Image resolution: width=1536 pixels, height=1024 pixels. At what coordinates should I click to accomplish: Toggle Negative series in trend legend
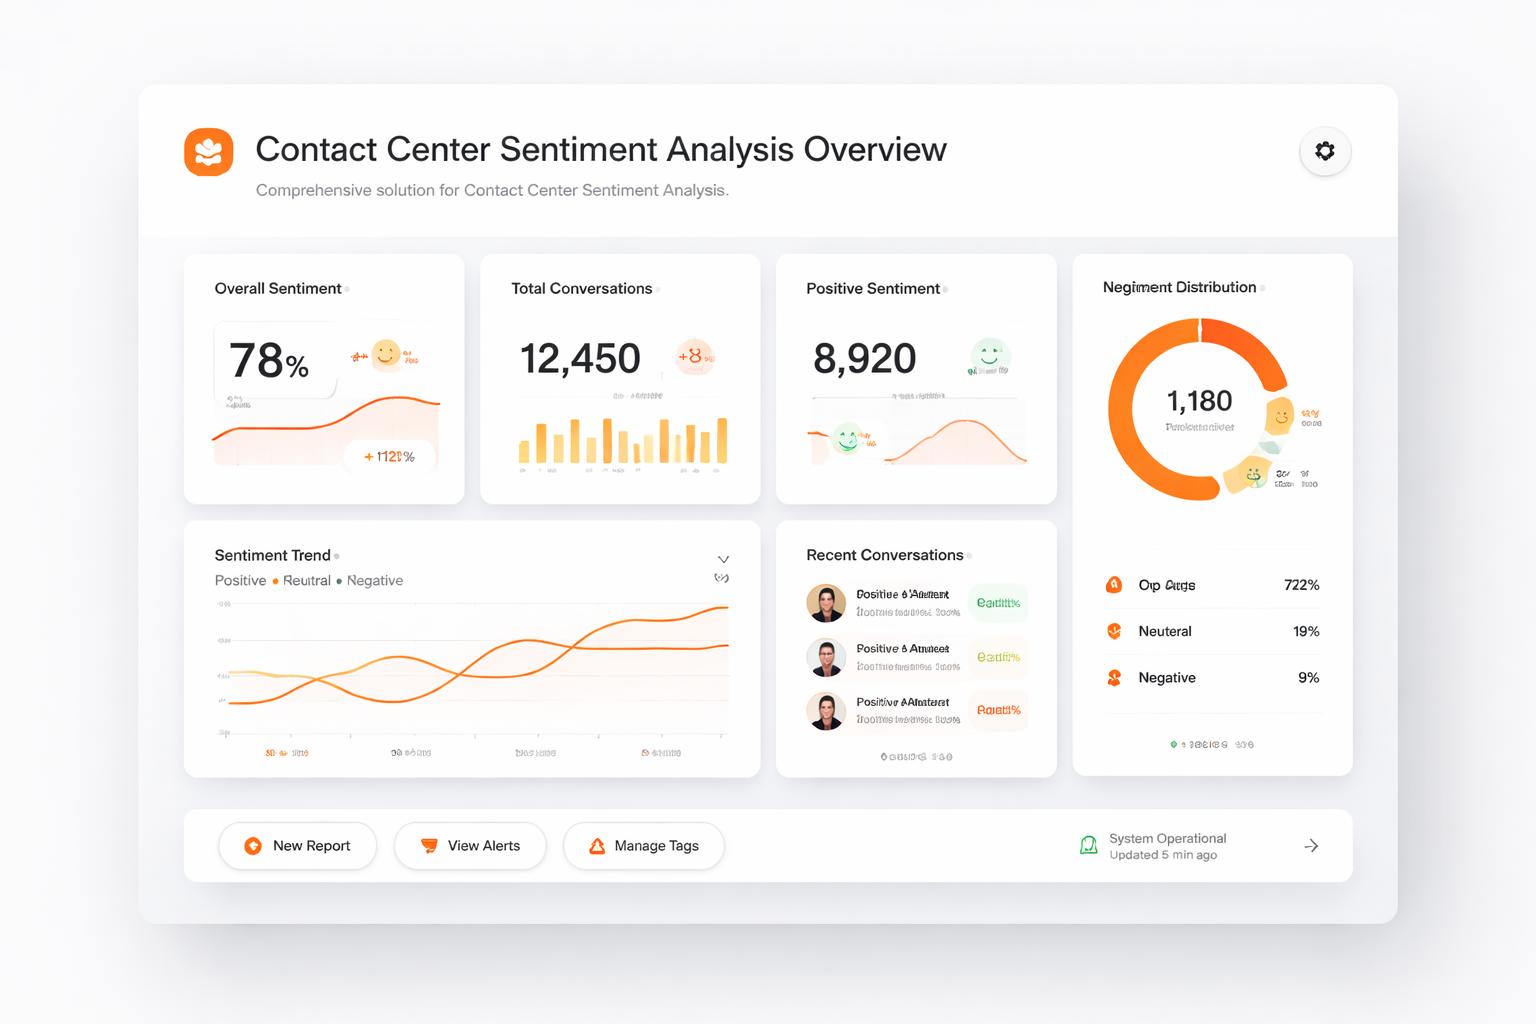(374, 581)
